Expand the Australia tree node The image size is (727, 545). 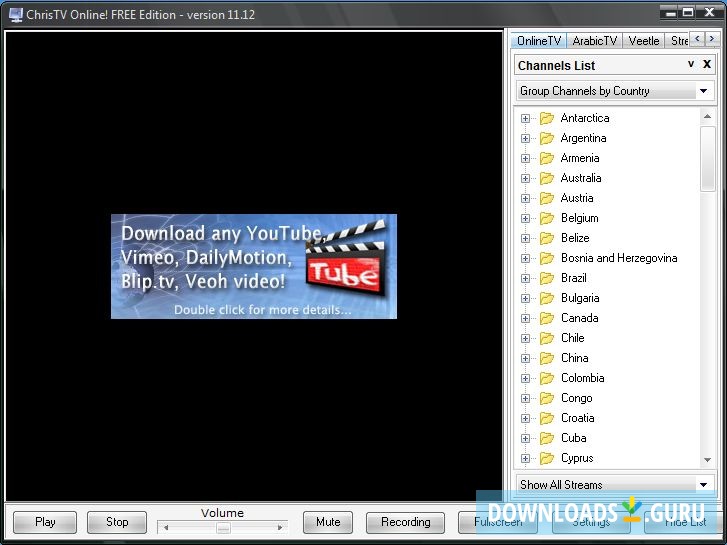(x=525, y=178)
